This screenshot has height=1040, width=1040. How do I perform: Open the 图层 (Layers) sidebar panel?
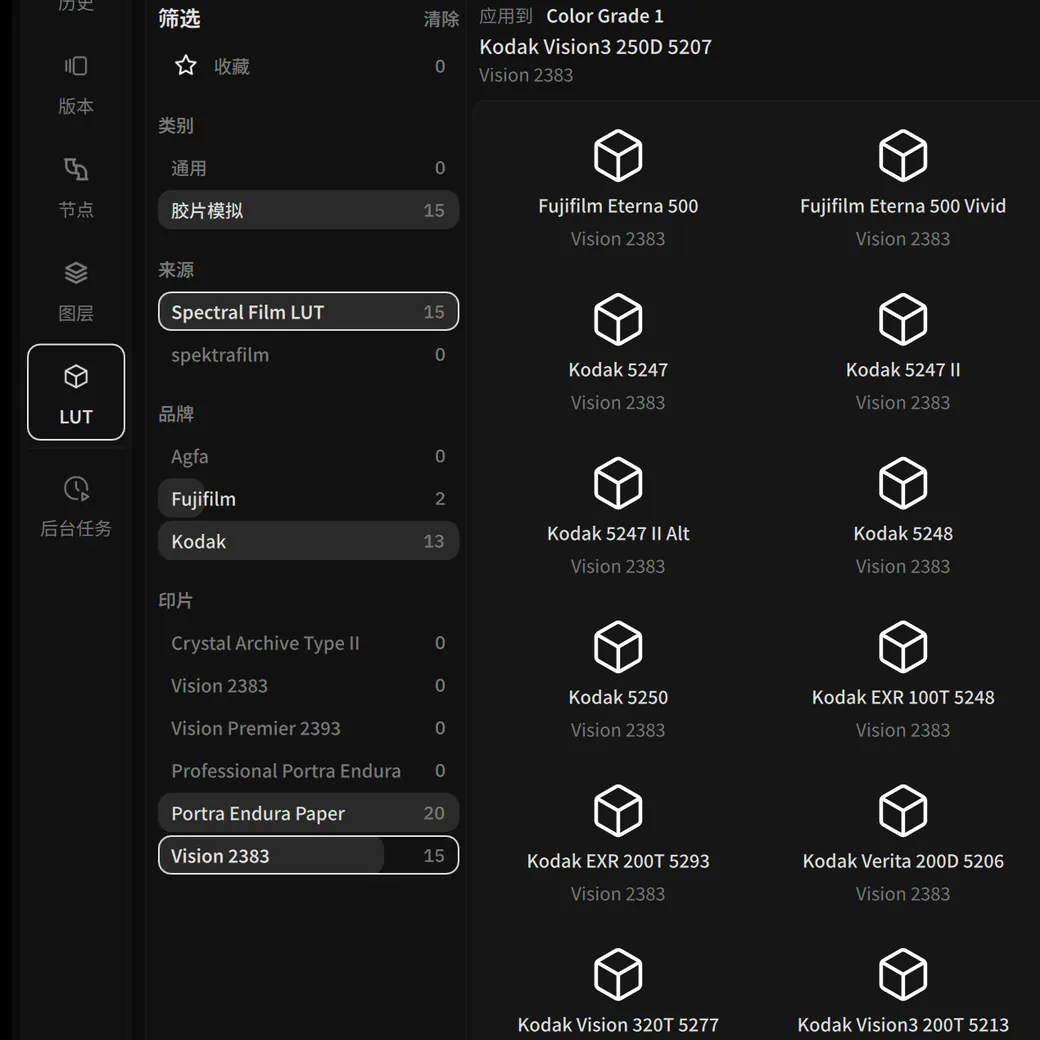tap(76, 292)
